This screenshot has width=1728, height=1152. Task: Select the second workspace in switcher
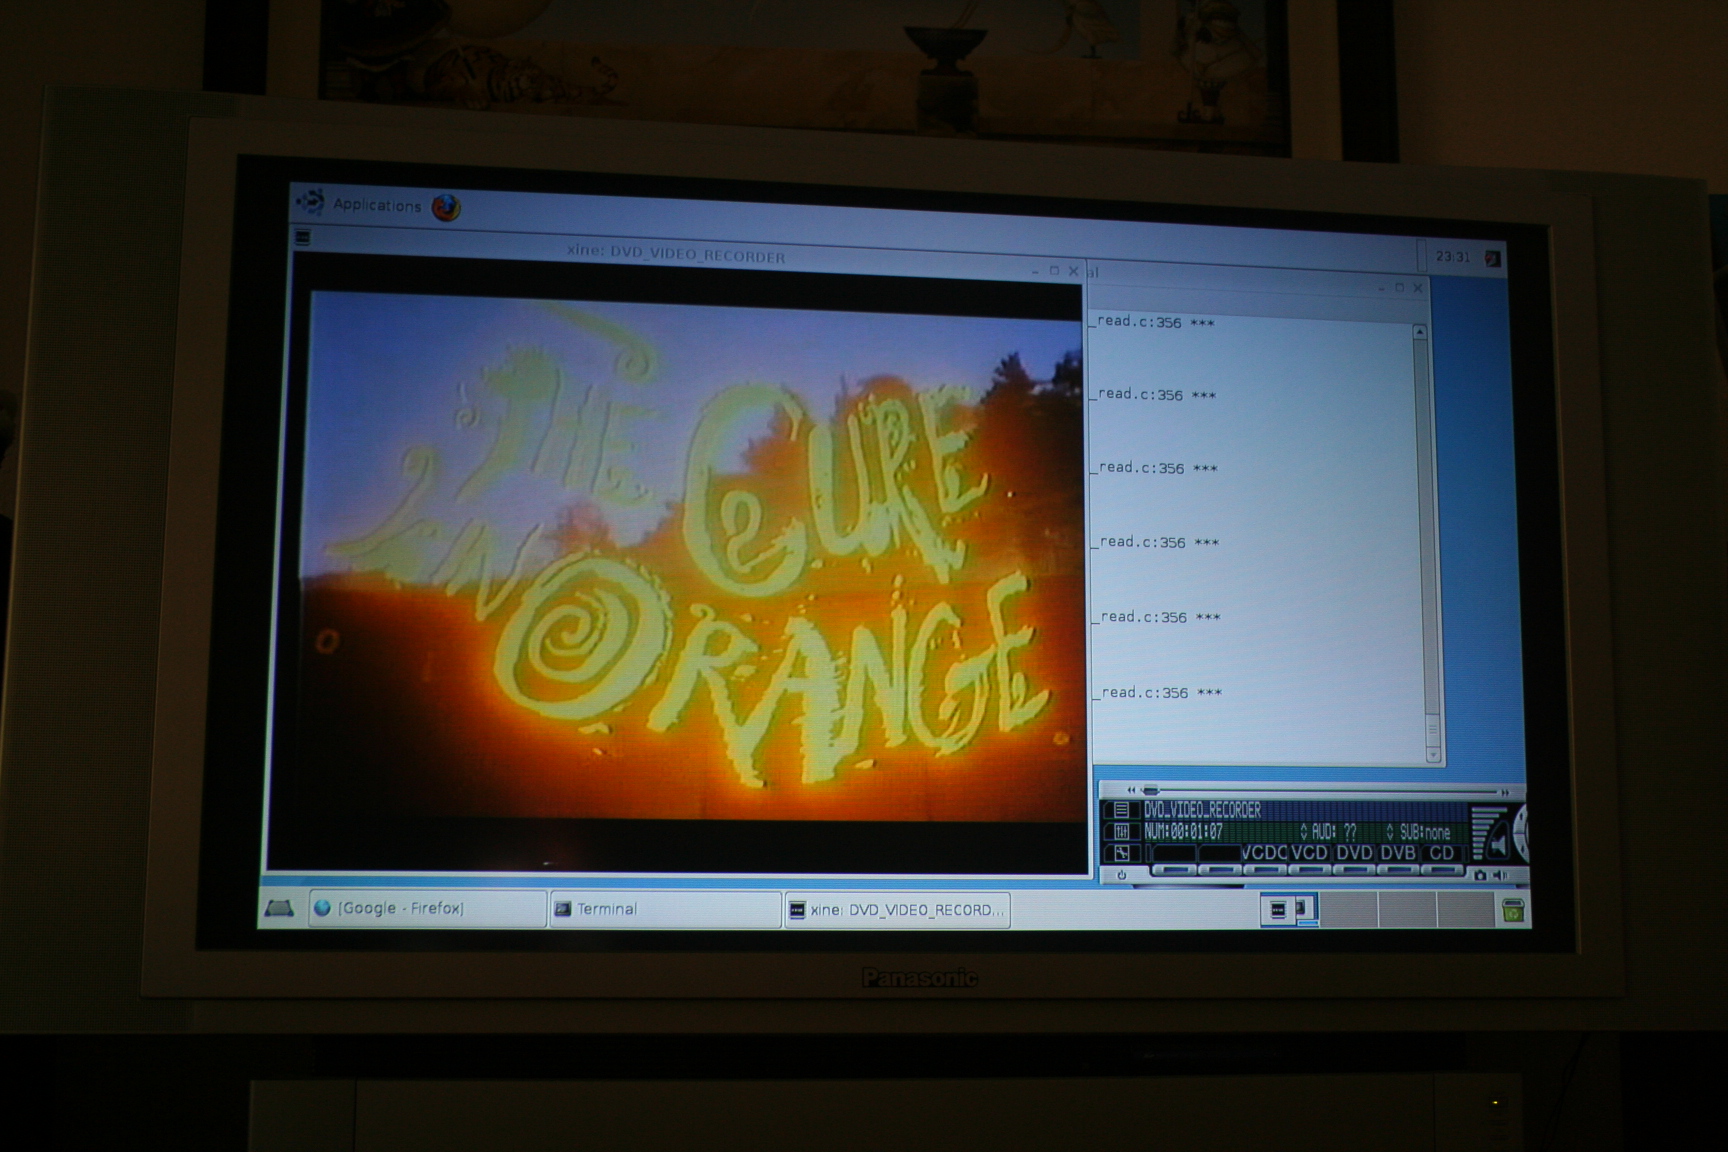(1350, 910)
